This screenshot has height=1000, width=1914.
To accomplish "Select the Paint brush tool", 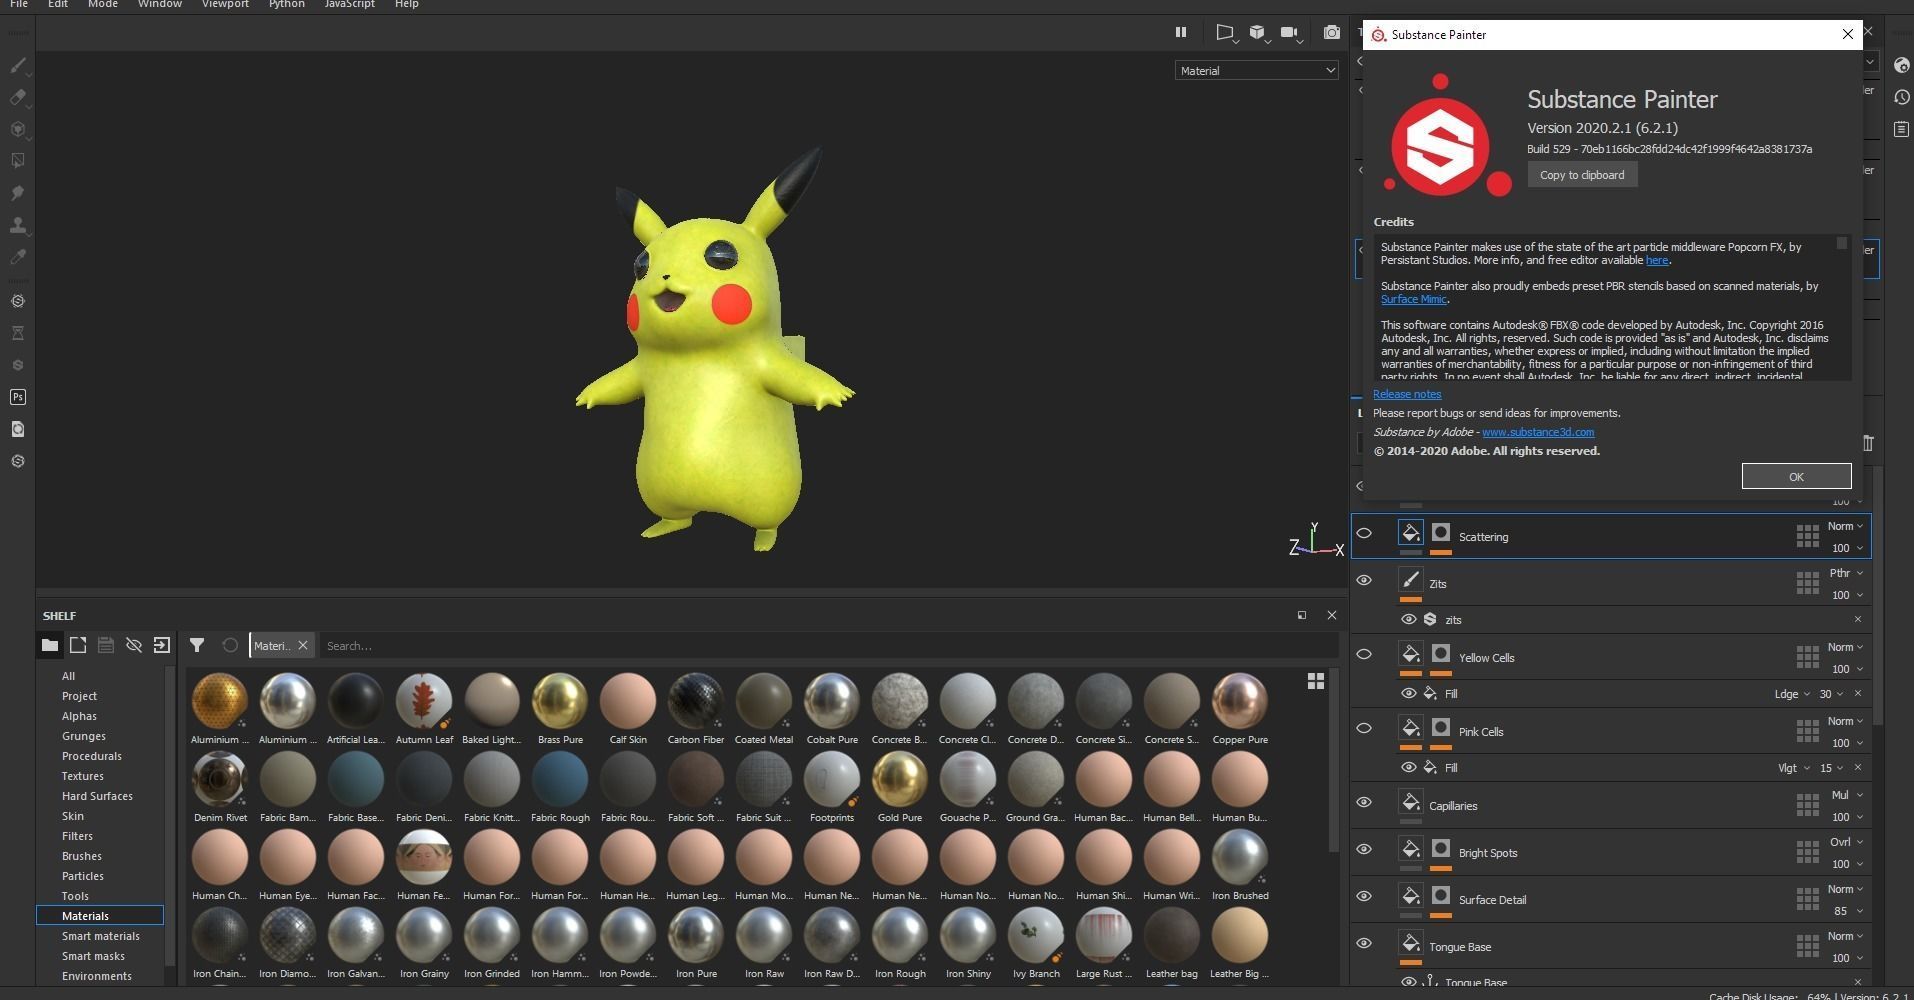I will click(18, 66).
